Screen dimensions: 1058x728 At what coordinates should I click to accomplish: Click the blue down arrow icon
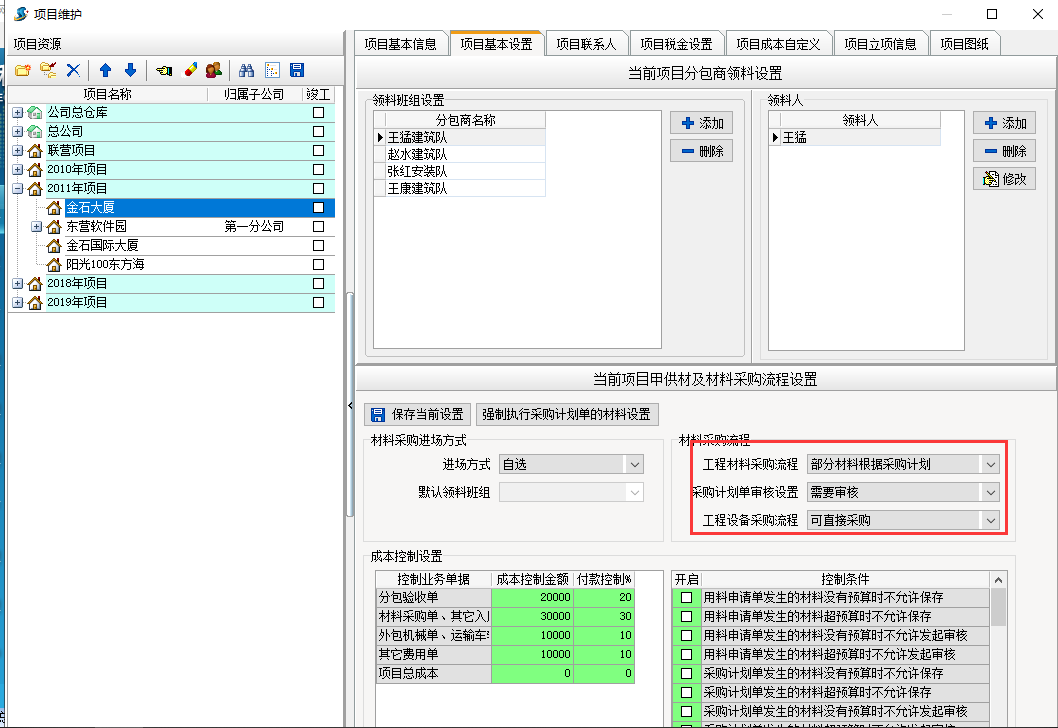pyautogui.click(x=130, y=70)
